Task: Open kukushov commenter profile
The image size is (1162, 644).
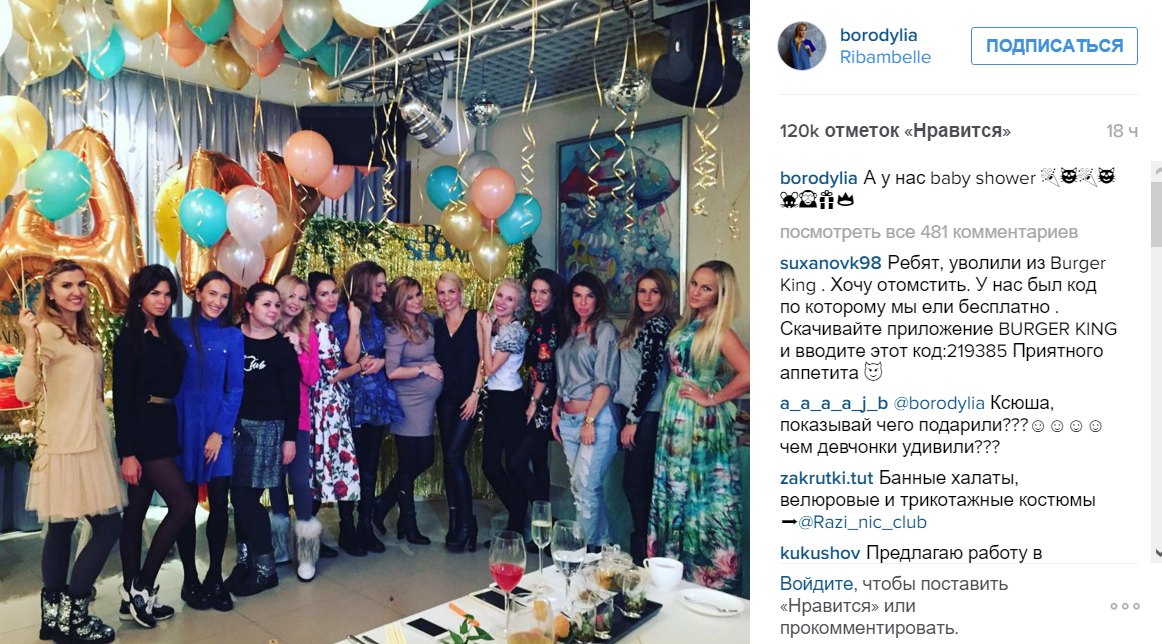Action: click(820, 553)
